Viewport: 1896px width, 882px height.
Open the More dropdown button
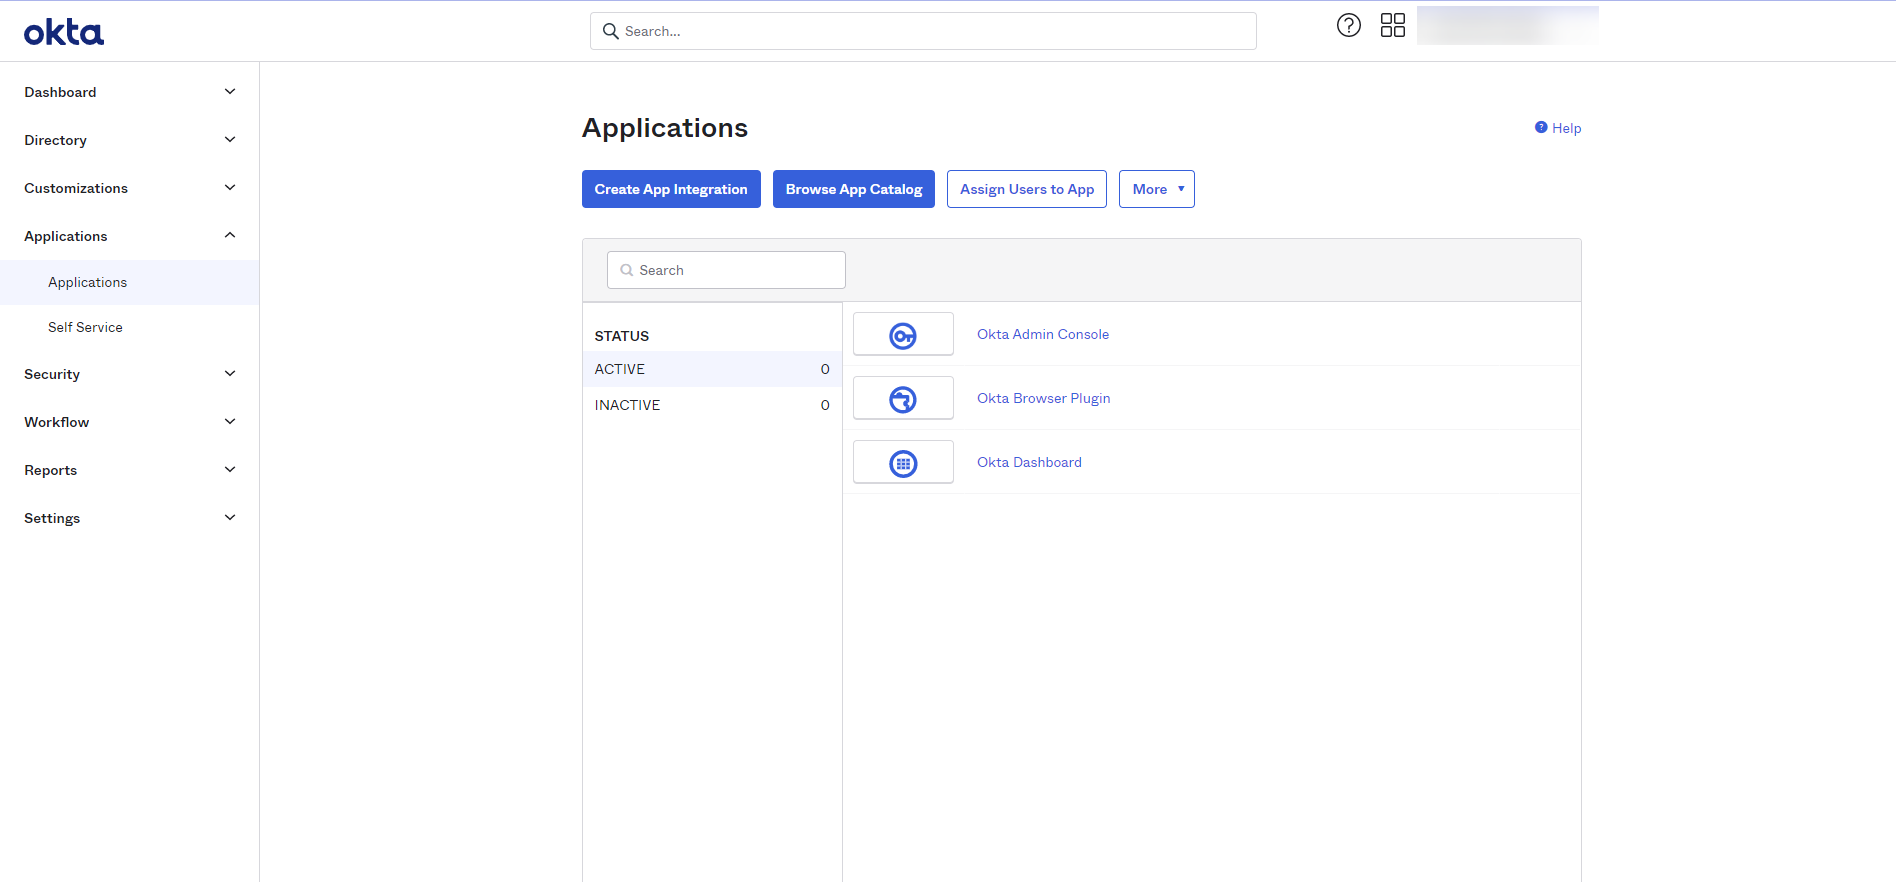(x=1156, y=189)
